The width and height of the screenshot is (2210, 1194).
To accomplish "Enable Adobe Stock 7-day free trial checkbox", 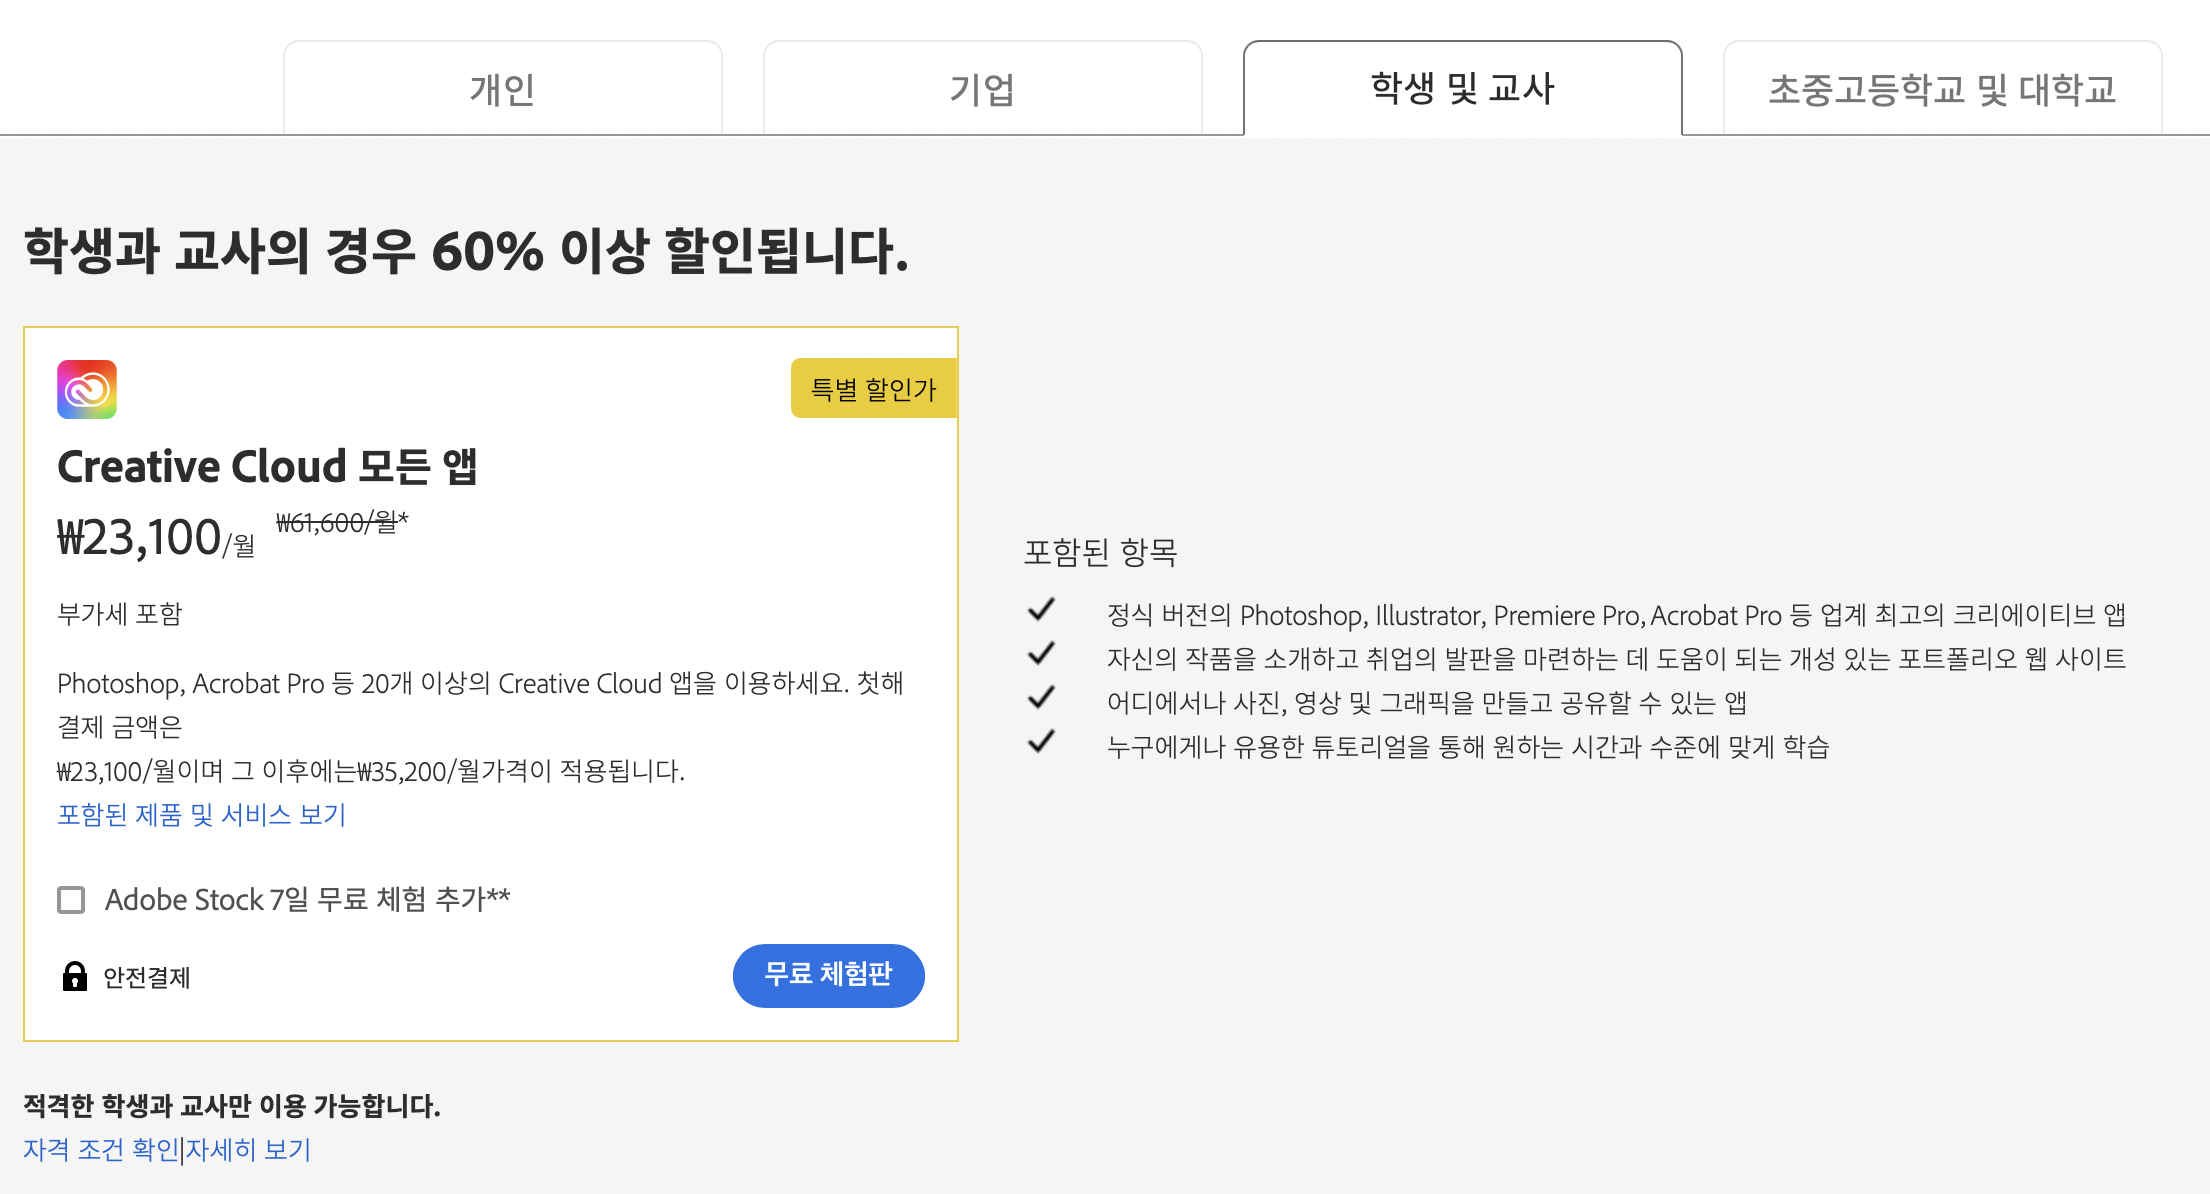I will (71, 900).
